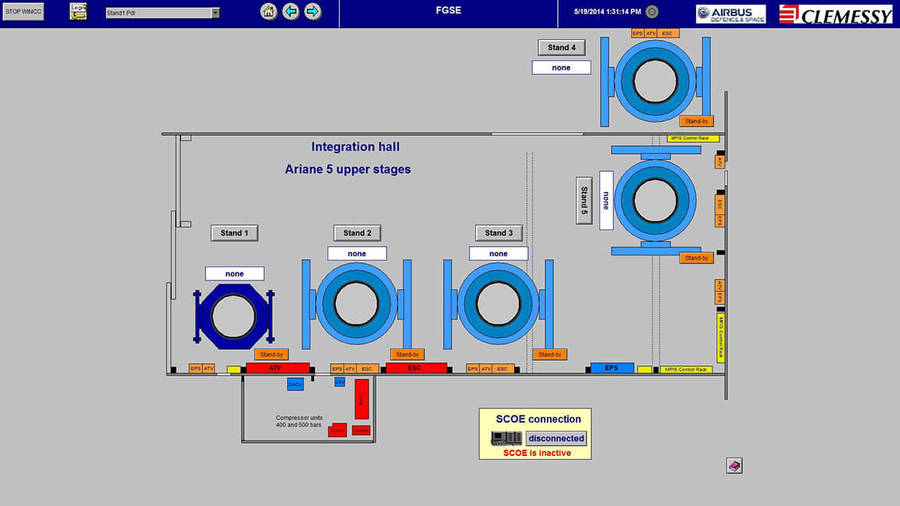The height and width of the screenshot is (506, 900).
Task: Click Stand 3 Stand-by indicator
Action: [x=550, y=355]
